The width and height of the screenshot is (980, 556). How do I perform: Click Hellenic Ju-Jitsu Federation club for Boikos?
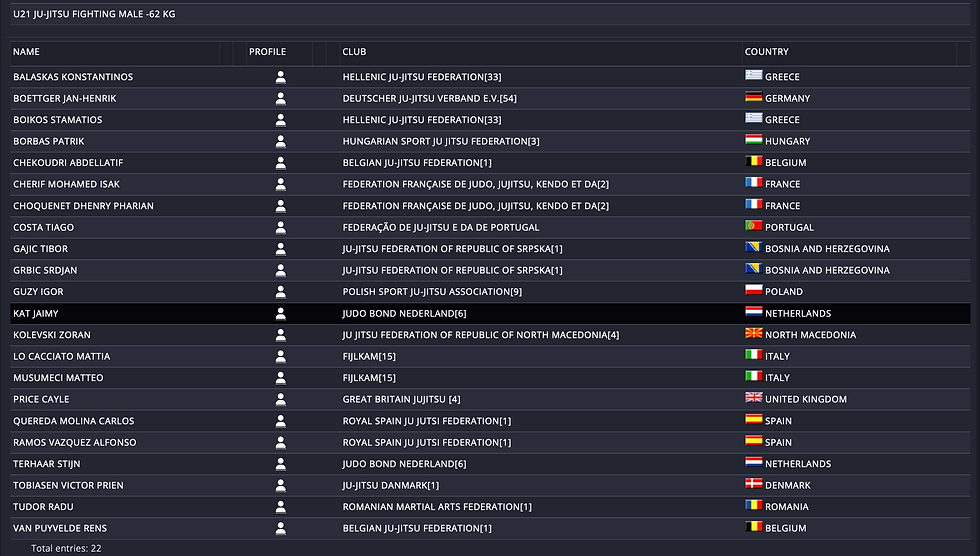pyautogui.click(x=421, y=120)
